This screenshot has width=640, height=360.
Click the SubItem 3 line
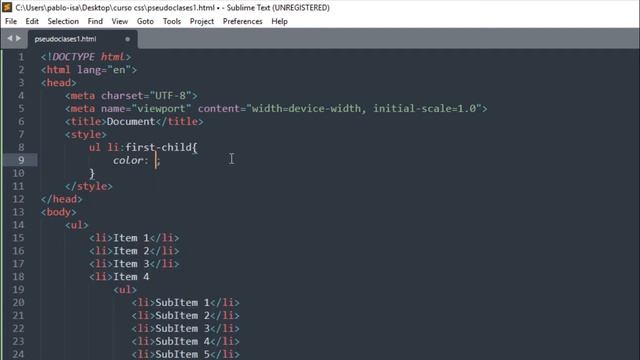pos(185,329)
